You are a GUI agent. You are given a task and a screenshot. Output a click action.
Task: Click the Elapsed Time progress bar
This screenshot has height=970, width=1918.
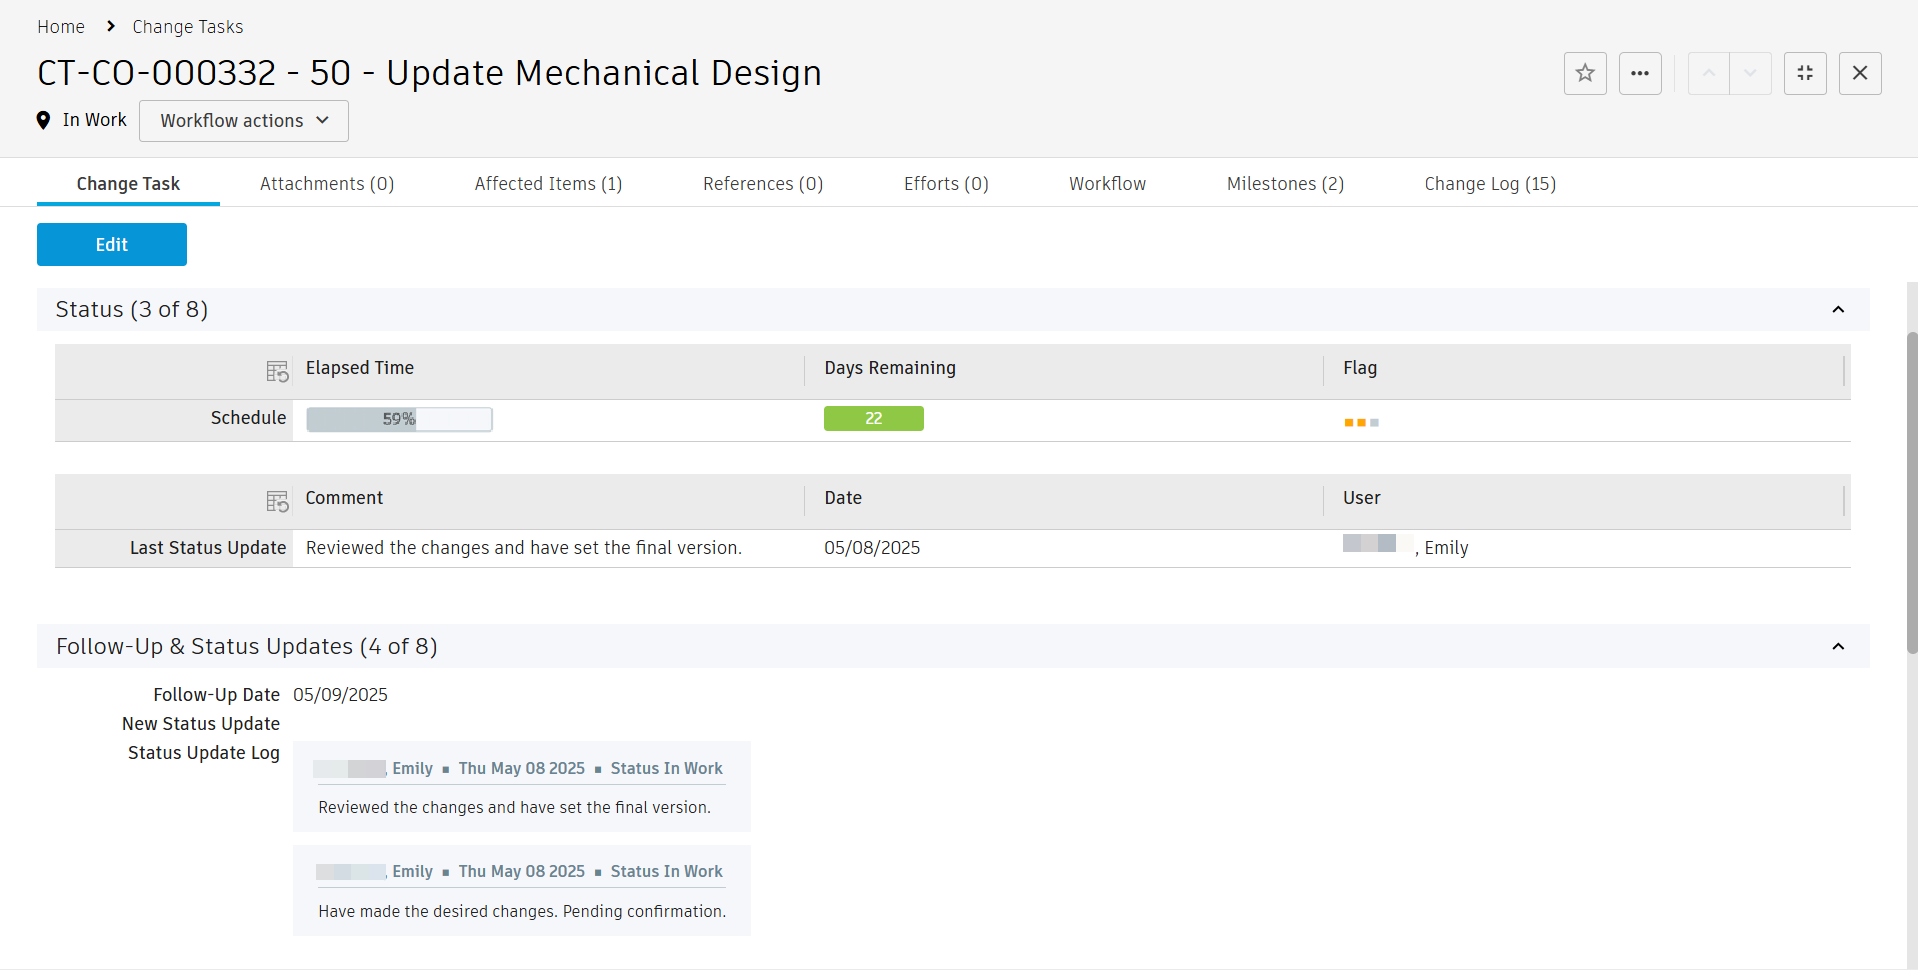pos(399,419)
